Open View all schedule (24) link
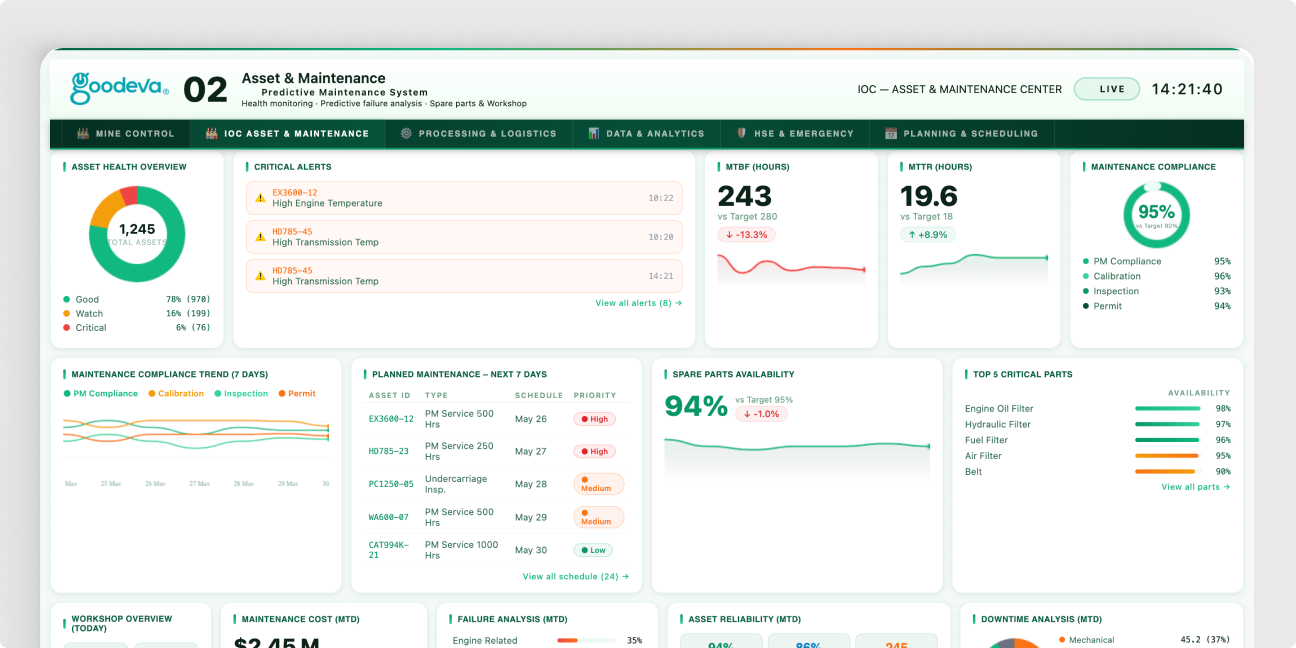This screenshot has width=1296, height=648. tap(575, 576)
